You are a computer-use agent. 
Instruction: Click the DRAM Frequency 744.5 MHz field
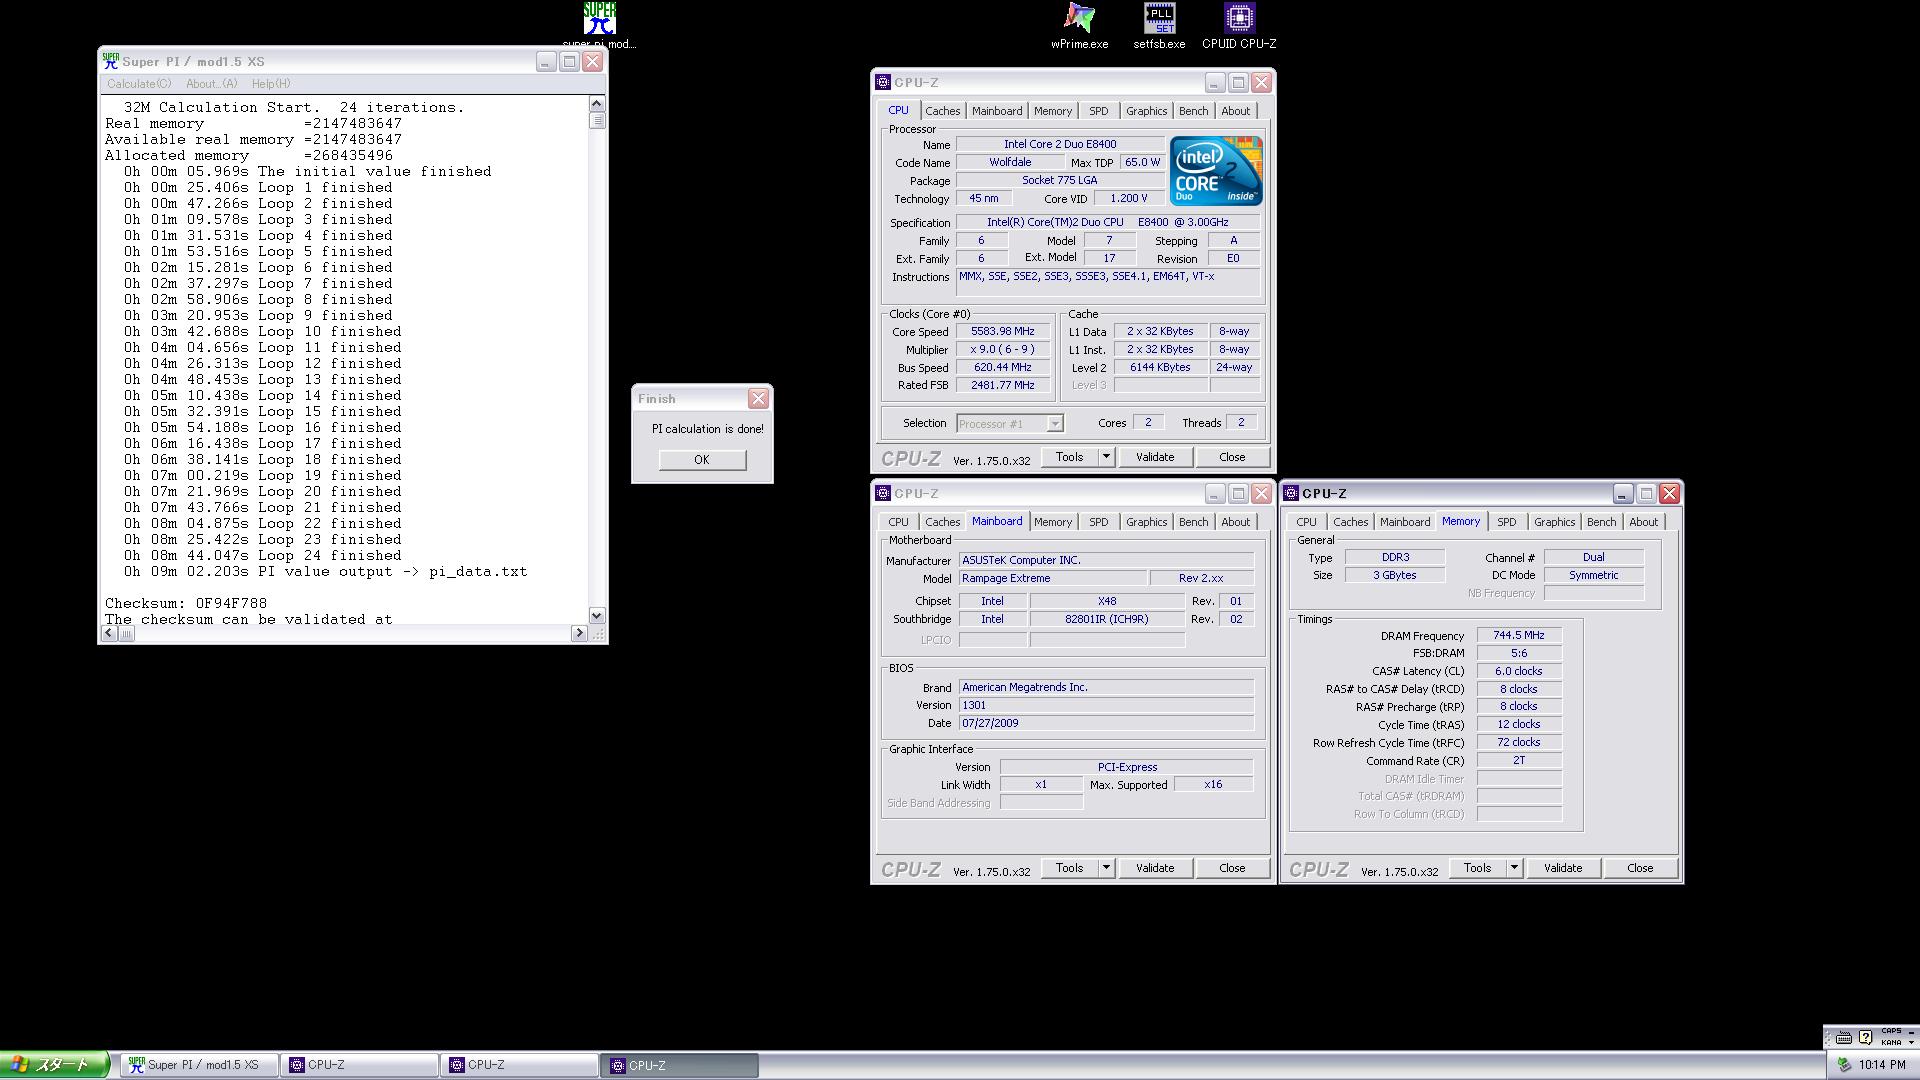point(1518,636)
